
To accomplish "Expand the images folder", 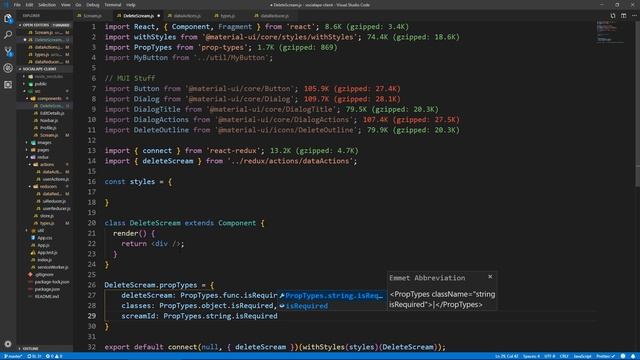I will (44, 142).
